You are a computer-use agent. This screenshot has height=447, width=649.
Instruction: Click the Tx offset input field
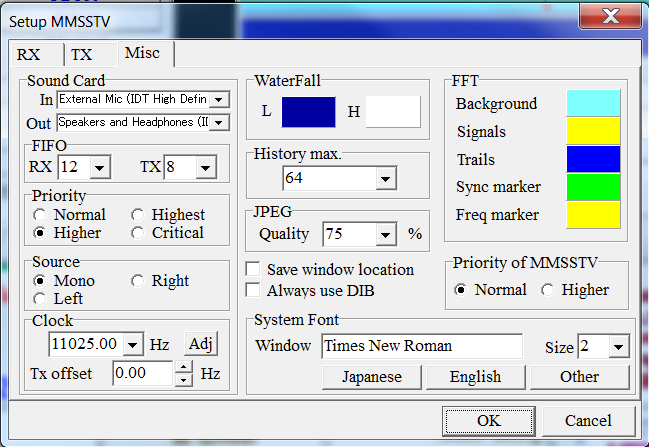tap(142, 373)
